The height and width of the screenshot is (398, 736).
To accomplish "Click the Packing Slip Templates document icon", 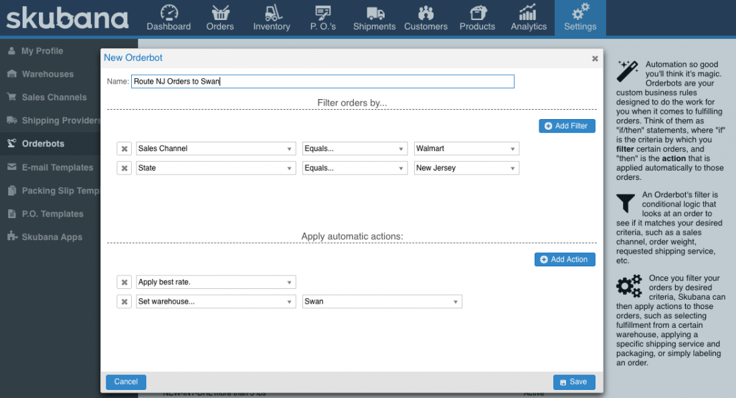I will [12, 190].
